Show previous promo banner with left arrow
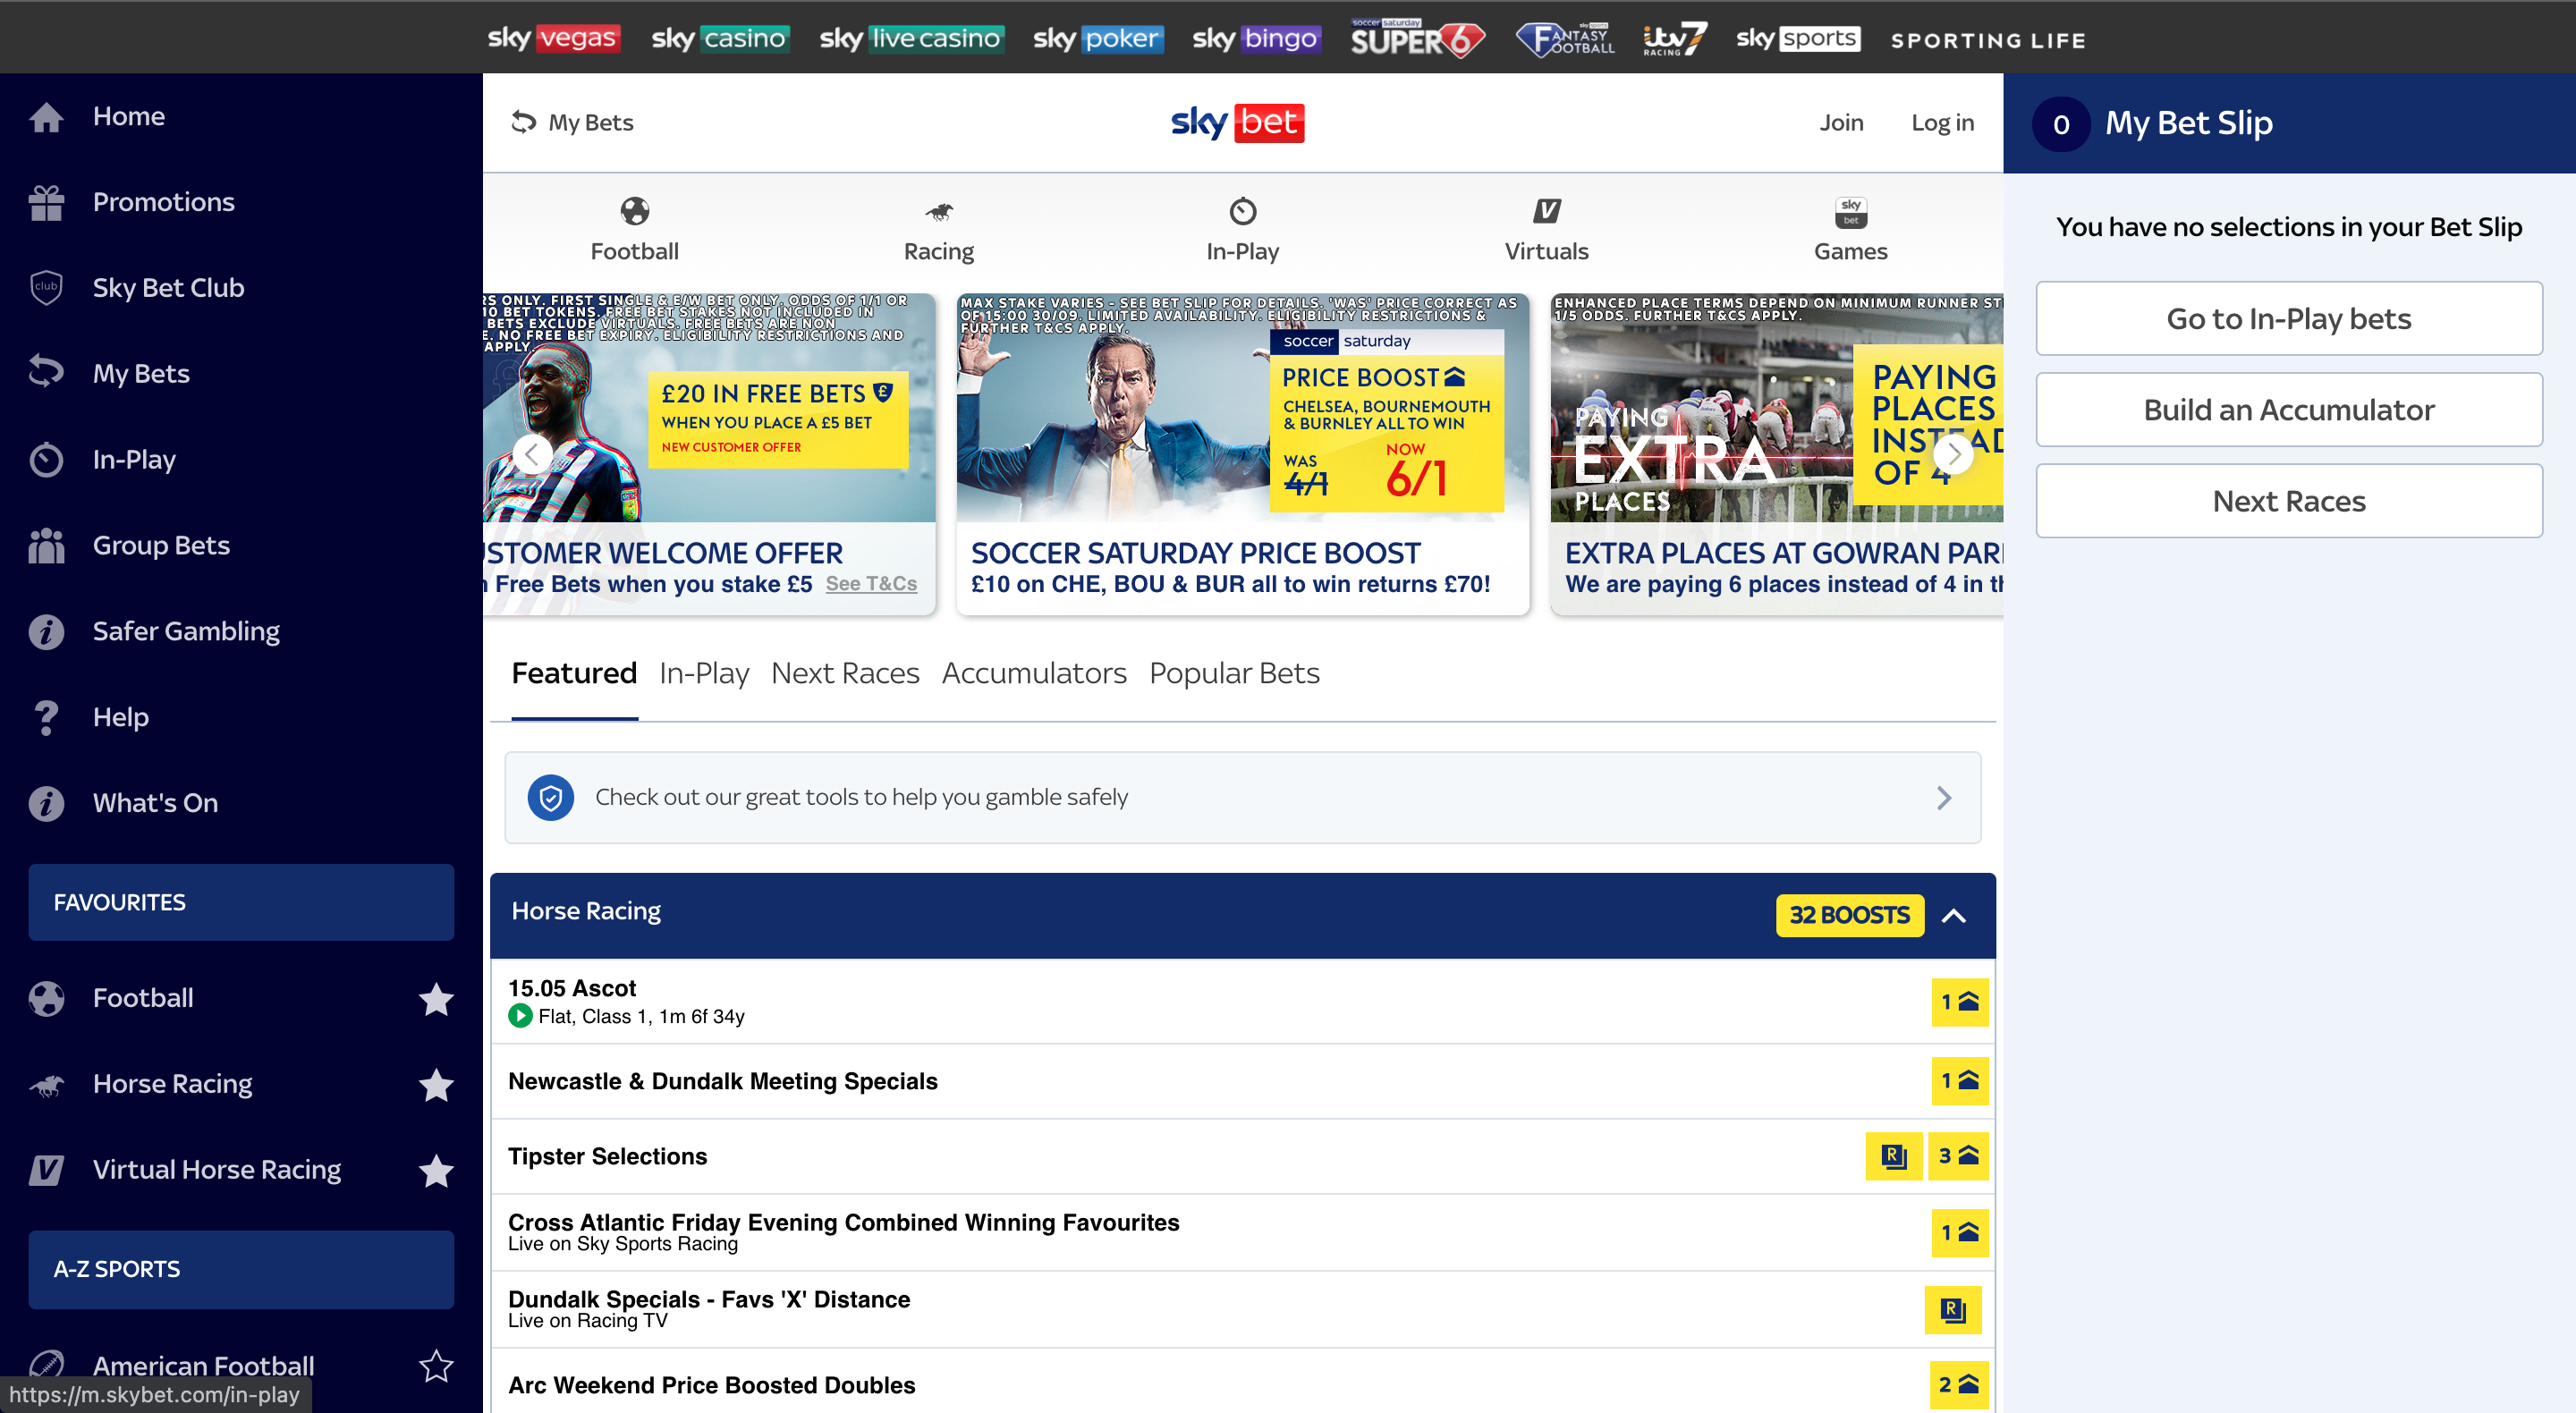 click(532, 455)
